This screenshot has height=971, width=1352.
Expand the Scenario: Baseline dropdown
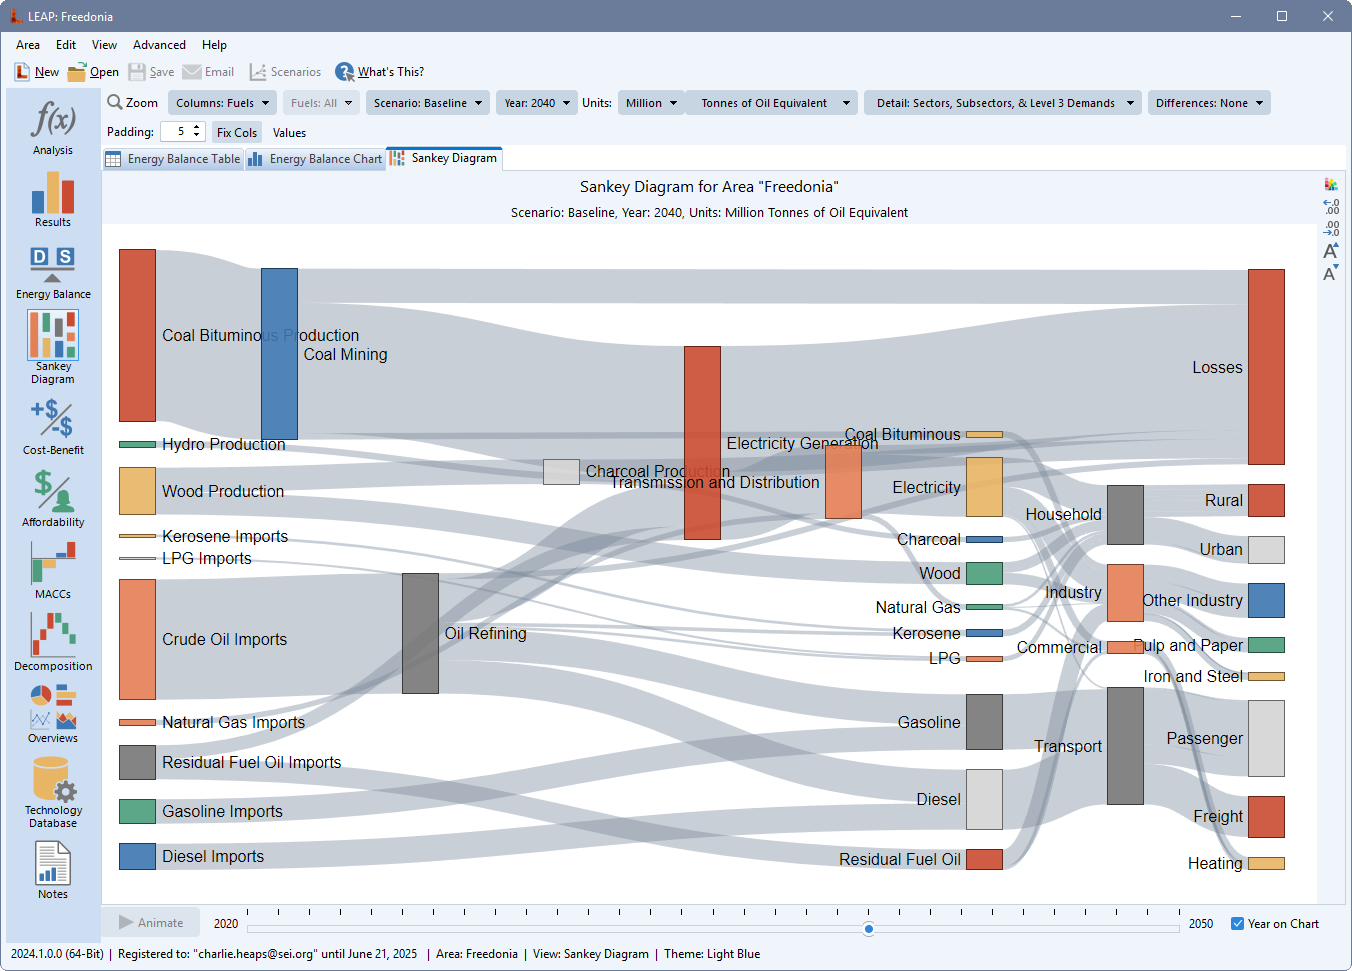click(427, 103)
